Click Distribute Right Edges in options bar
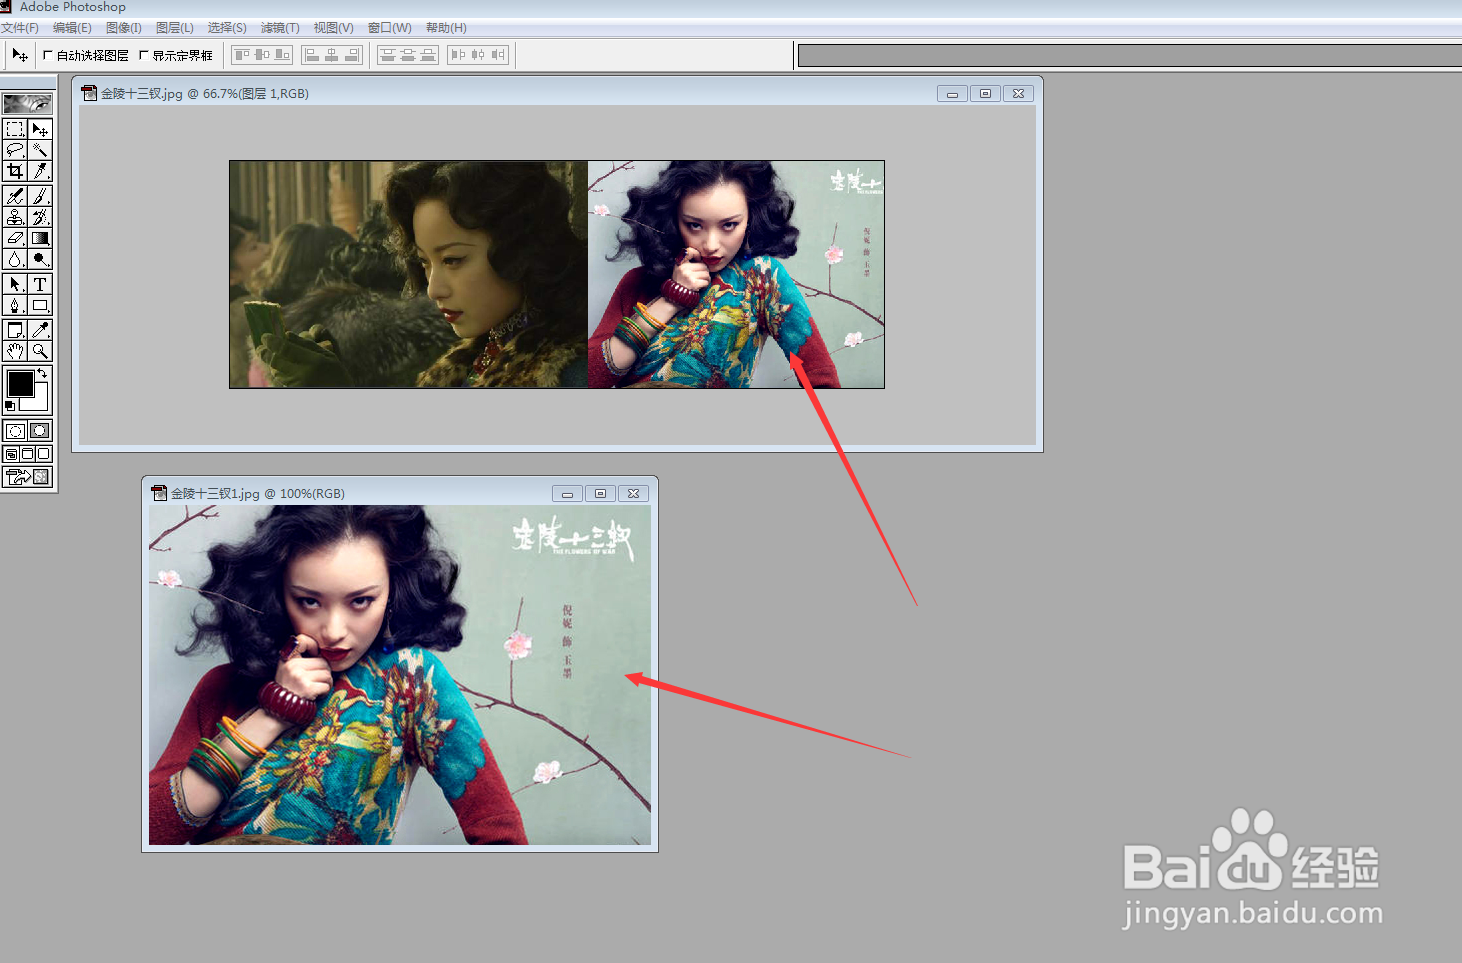Image resolution: width=1462 pixels, height=963 pixels. pyautogui.click(x=498, y=54)
